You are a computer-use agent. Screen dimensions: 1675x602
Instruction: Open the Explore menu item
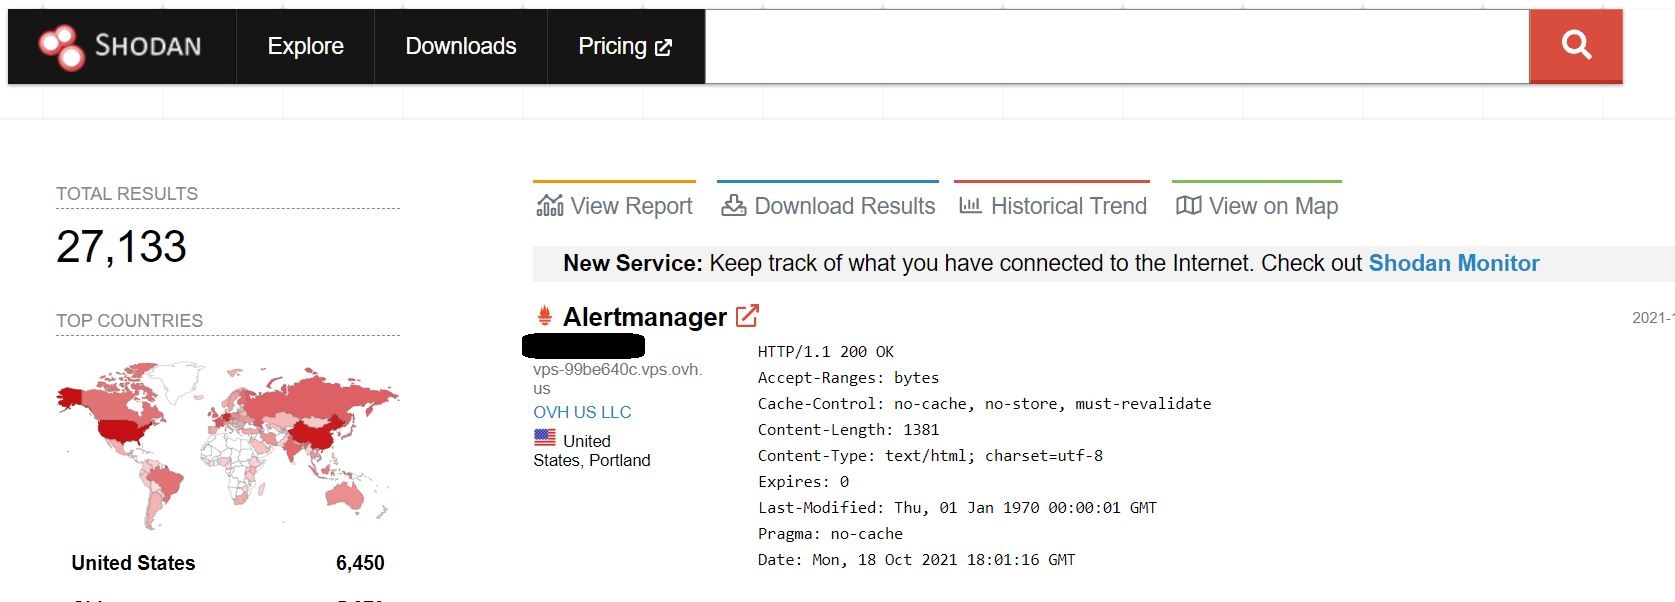tap(305, 46)
